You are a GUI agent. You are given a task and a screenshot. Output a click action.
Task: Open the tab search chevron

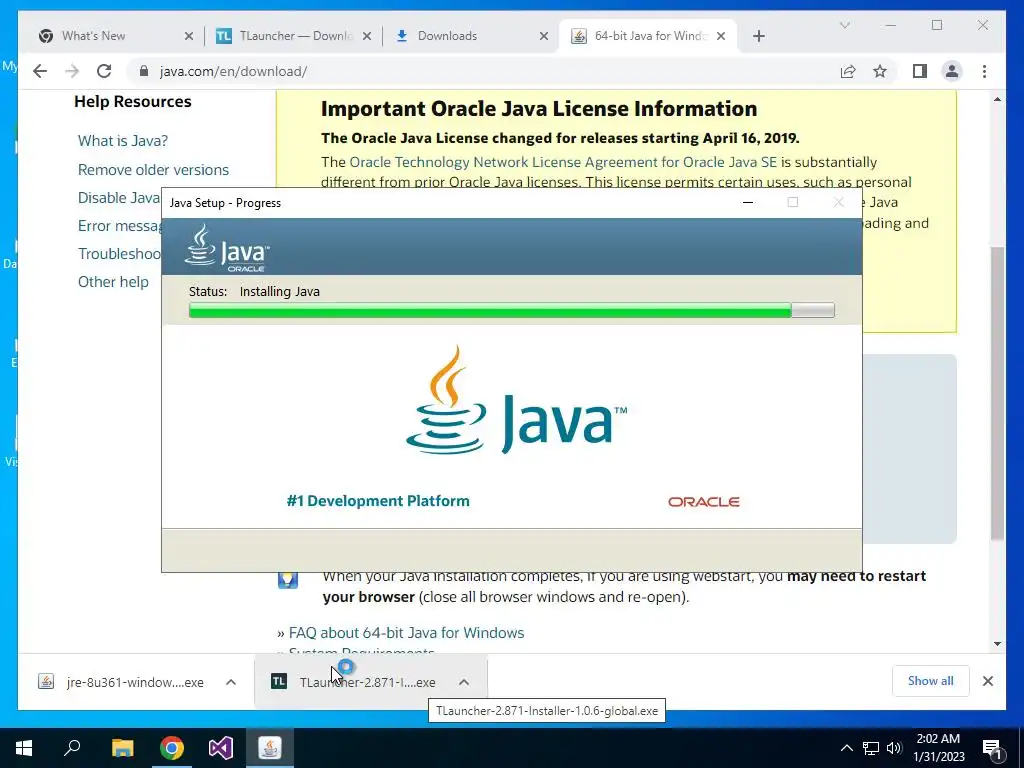[844, 25]
